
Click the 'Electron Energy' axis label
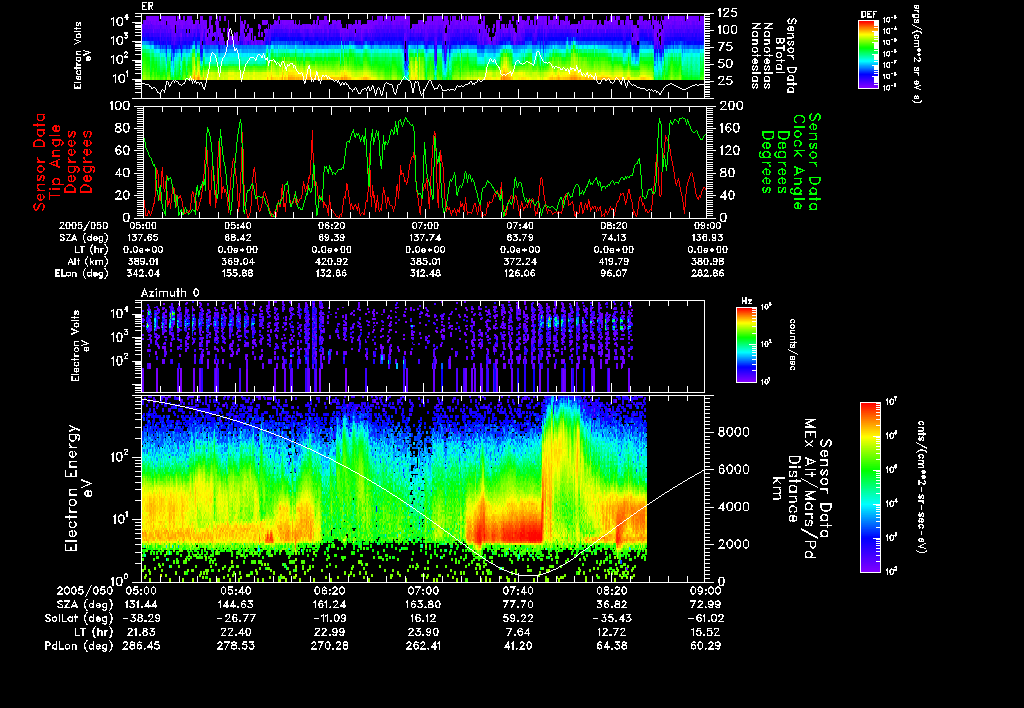click(72, 489)
